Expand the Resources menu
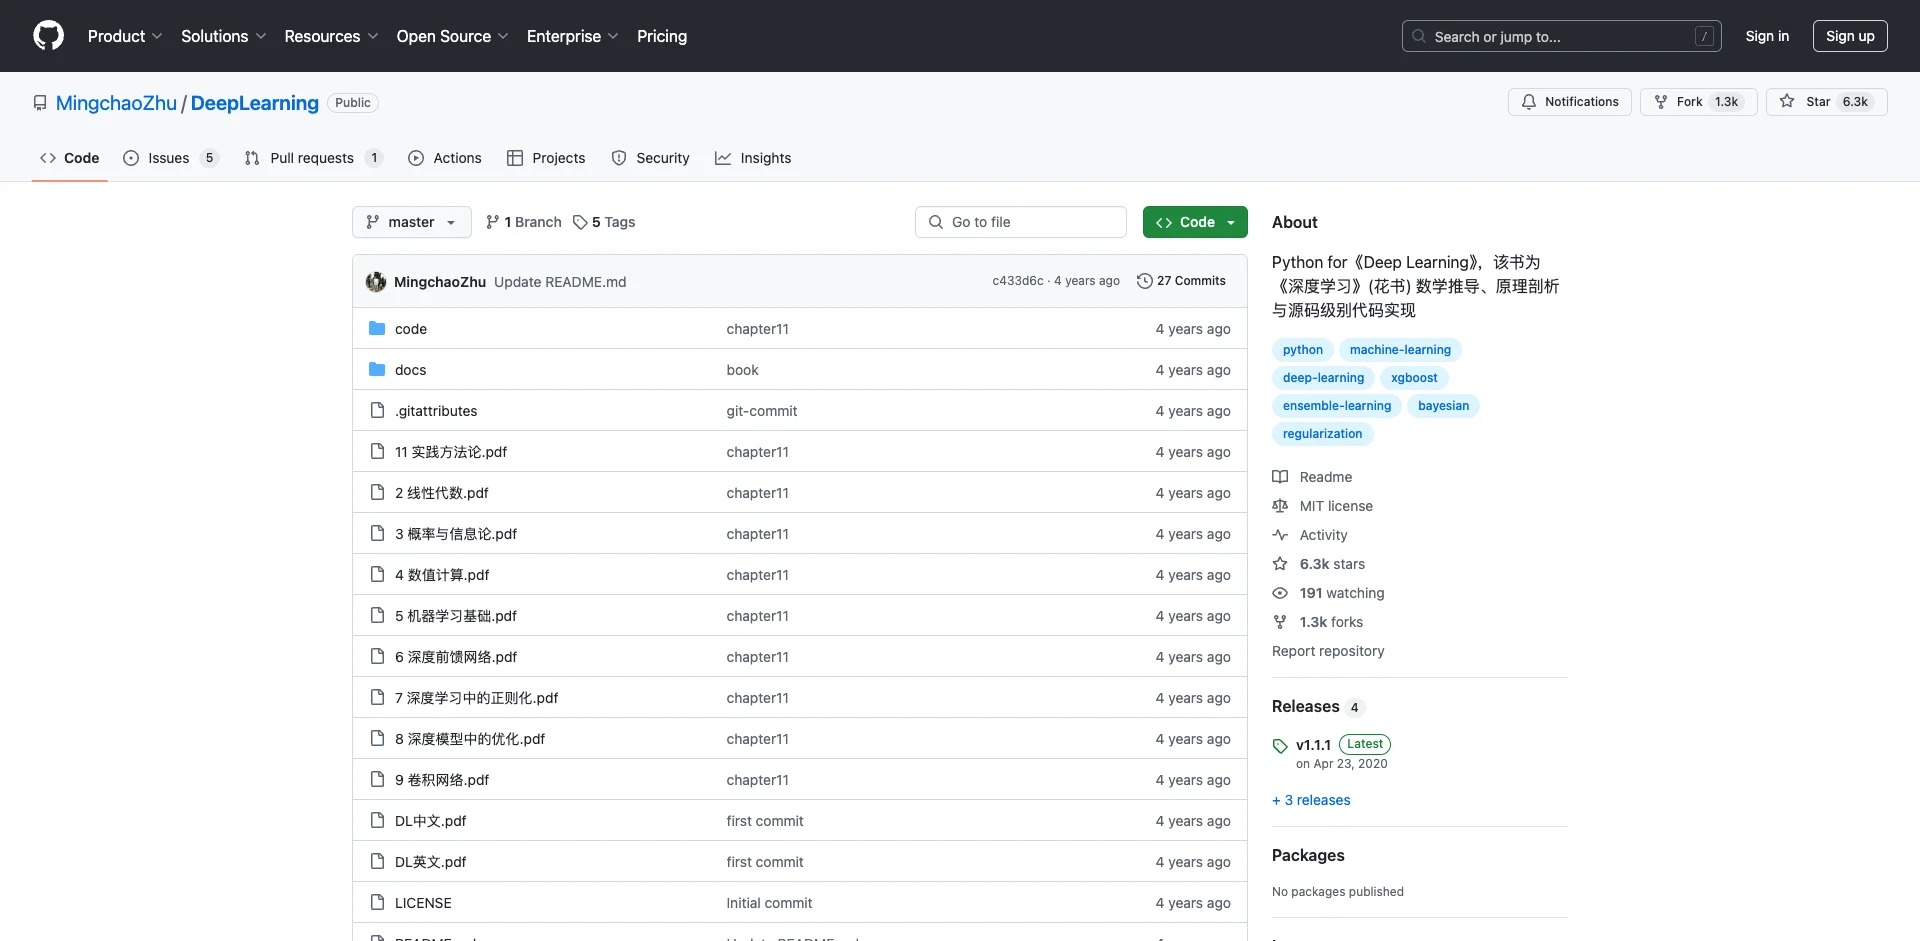The image size is (1920, 941). click(331, 36)
